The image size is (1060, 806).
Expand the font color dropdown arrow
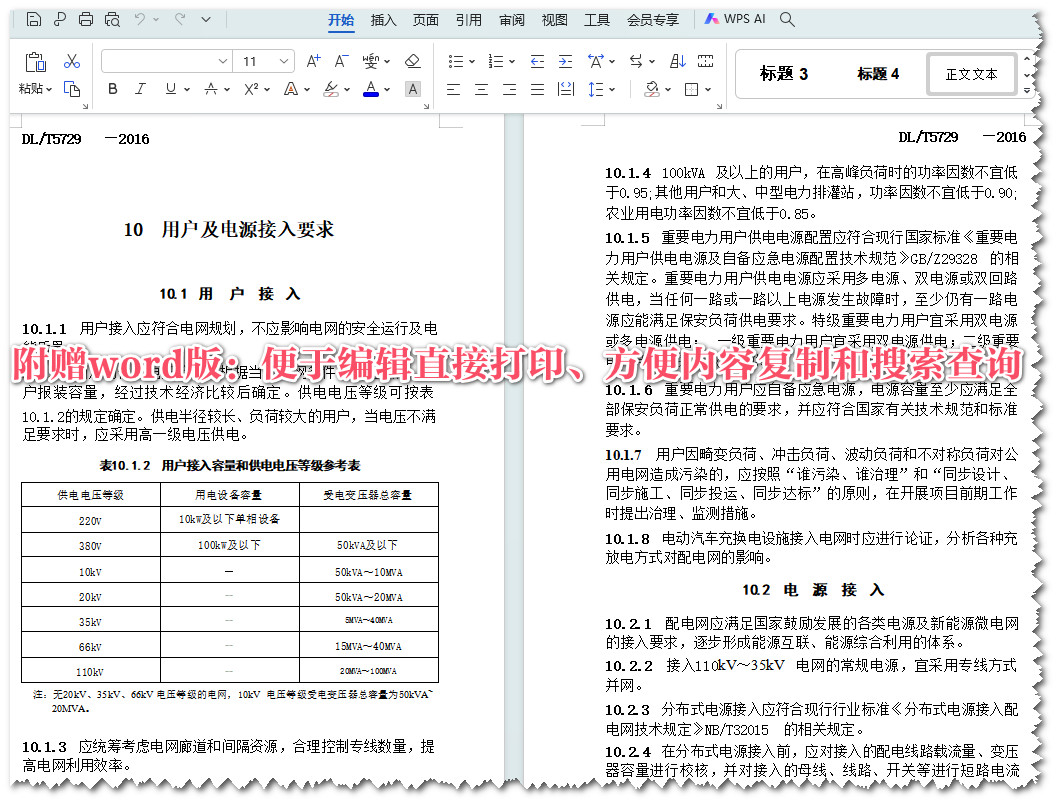[385, 89]
